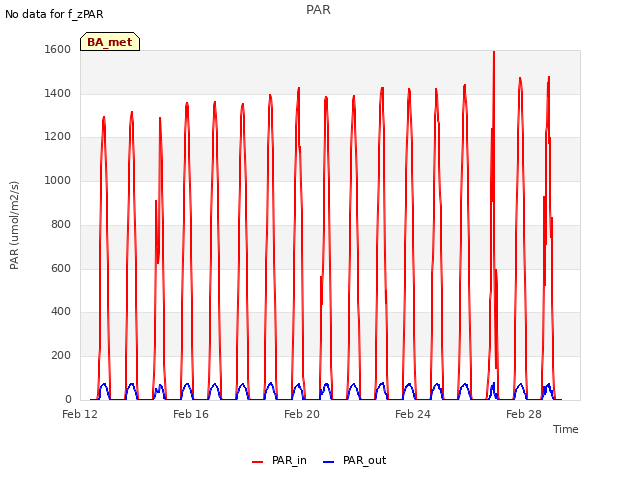The height and width of the screenshot is (480, 640).
Task: Click the 1200 y-axis tick label
Action: coord(58,137)
